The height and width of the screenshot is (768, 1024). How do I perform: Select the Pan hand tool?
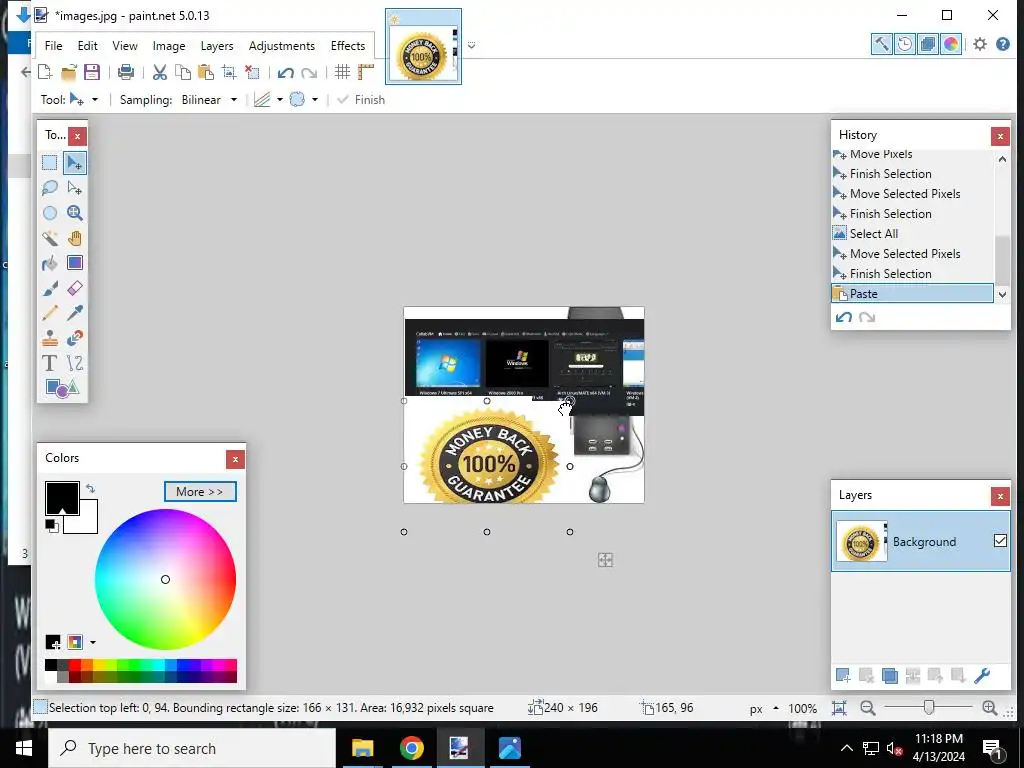pyautogui.click(x=74, y=238)
